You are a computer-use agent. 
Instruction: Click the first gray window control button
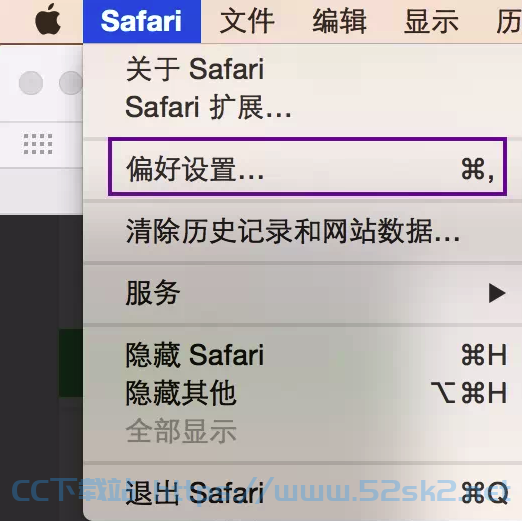[31, 83]
